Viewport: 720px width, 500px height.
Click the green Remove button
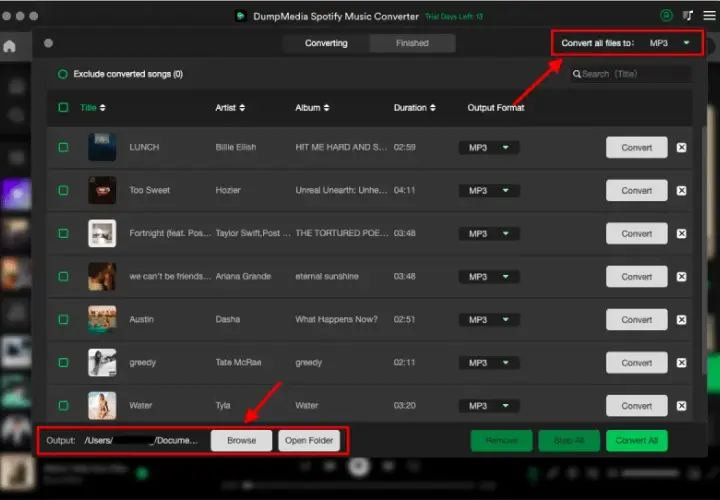[x=501, y=440]
